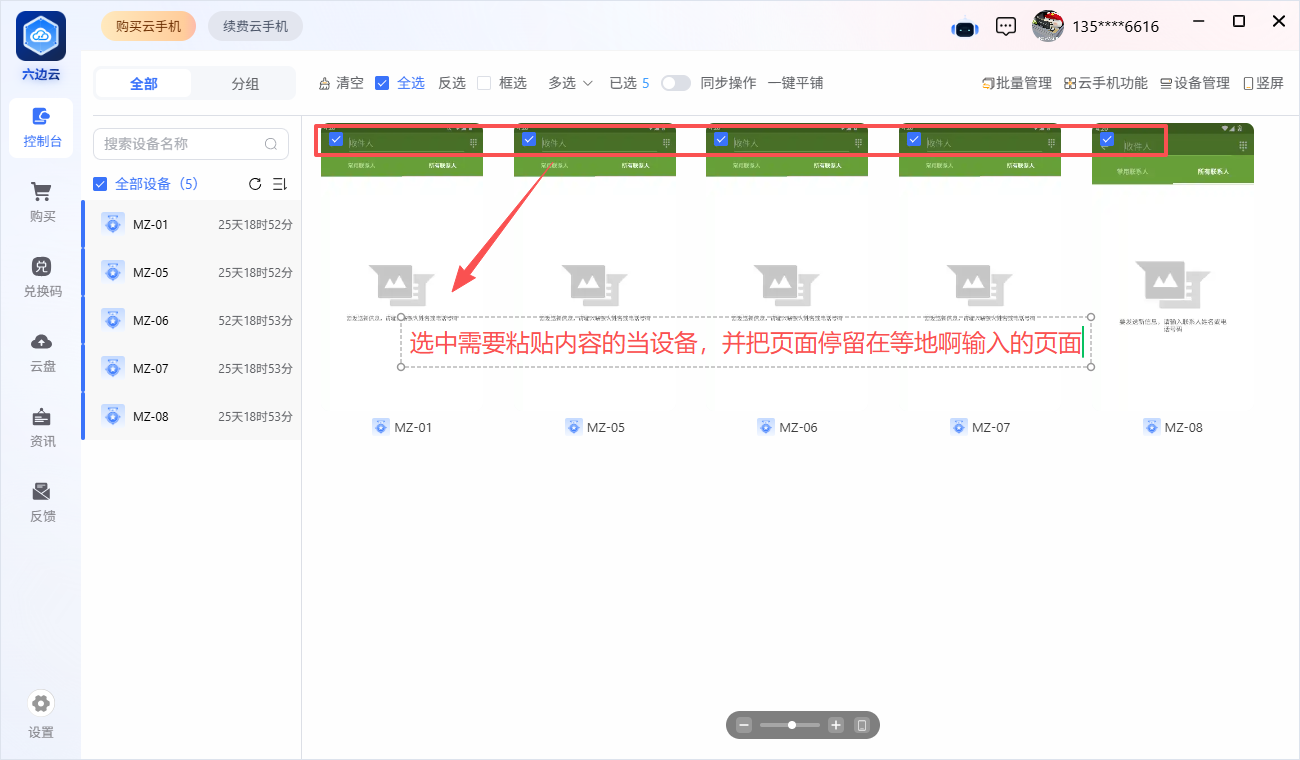Screen dimensions: 1300x760
Task: Click the refresh icon beside 全部设备
Action: click(x=255, y=184)
